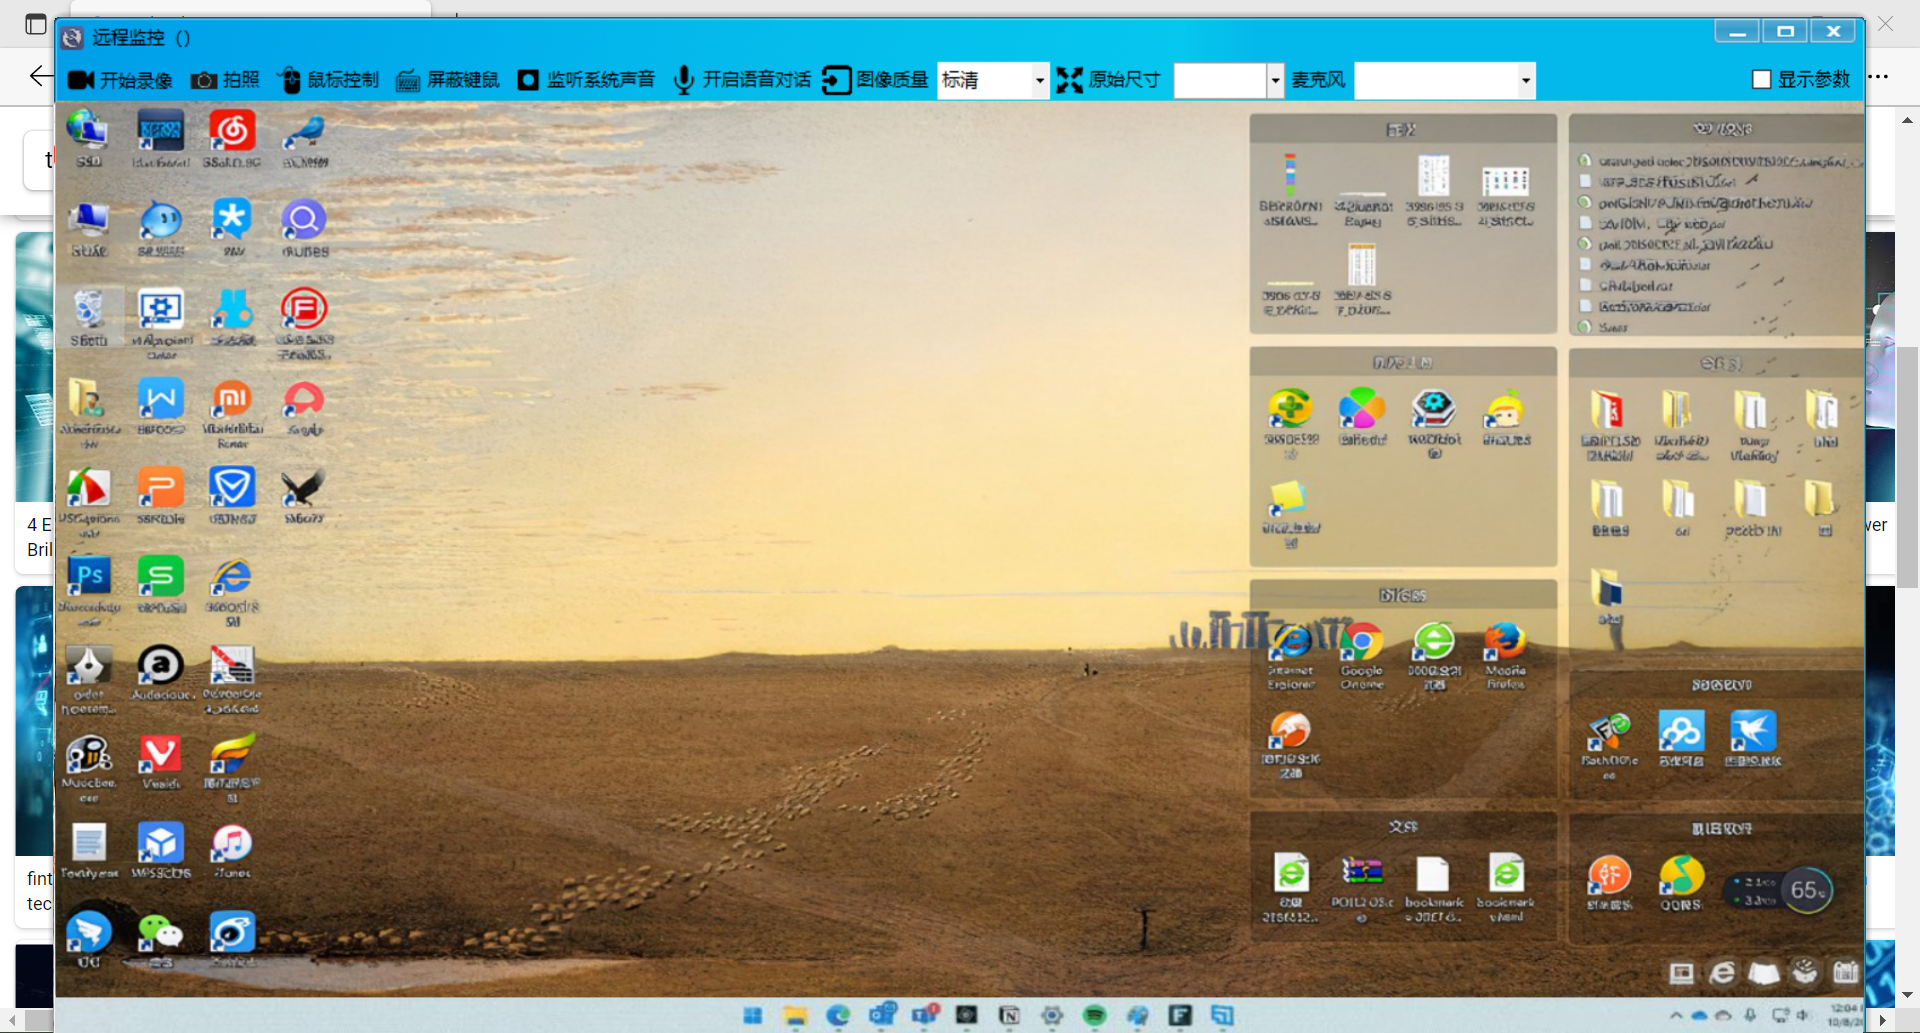The height and width of the screenshot is (1033, 1920).
Task: Take a snapshot using 拍照 camera icon
Action: tap(225, 80)
